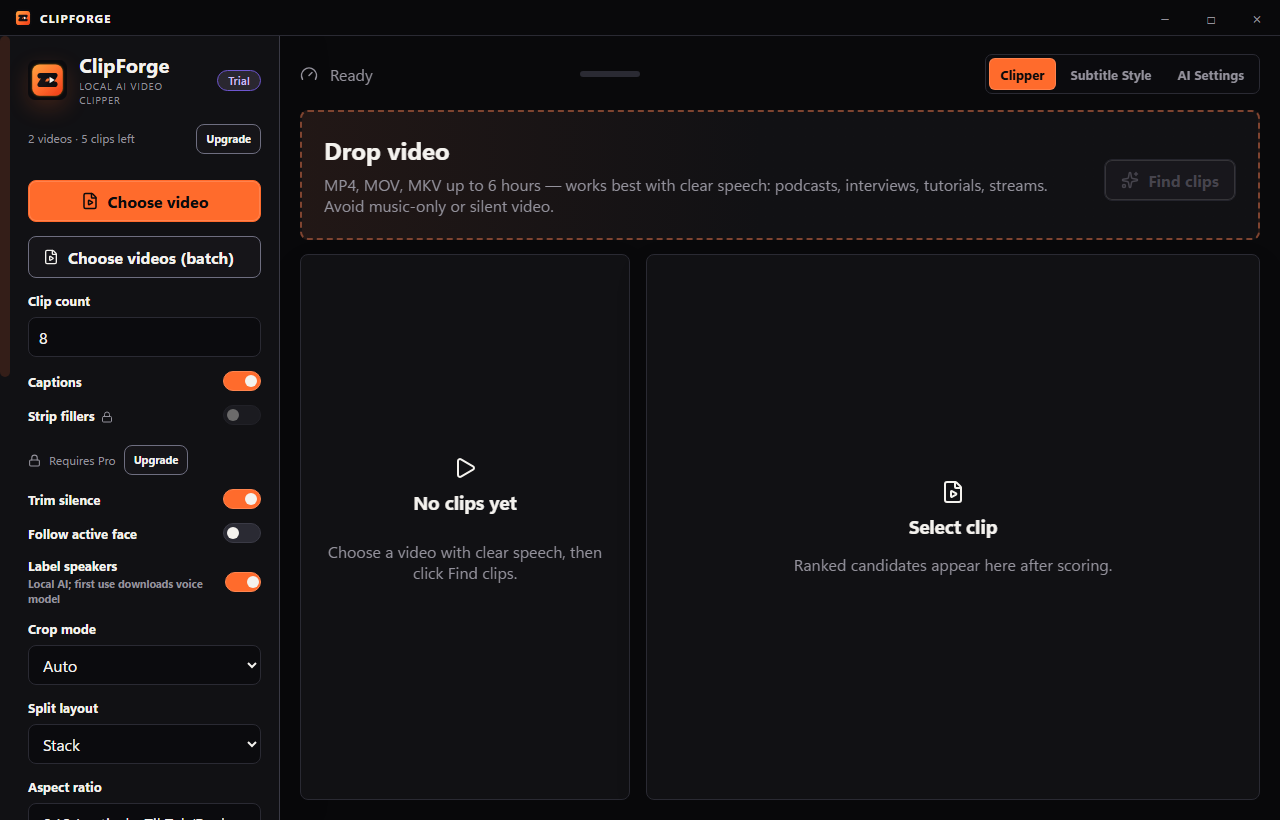The height and width of the screenshot is (820, 1280).
Task: Click the play icon above No clips yet
Action: tap(465, 468)
